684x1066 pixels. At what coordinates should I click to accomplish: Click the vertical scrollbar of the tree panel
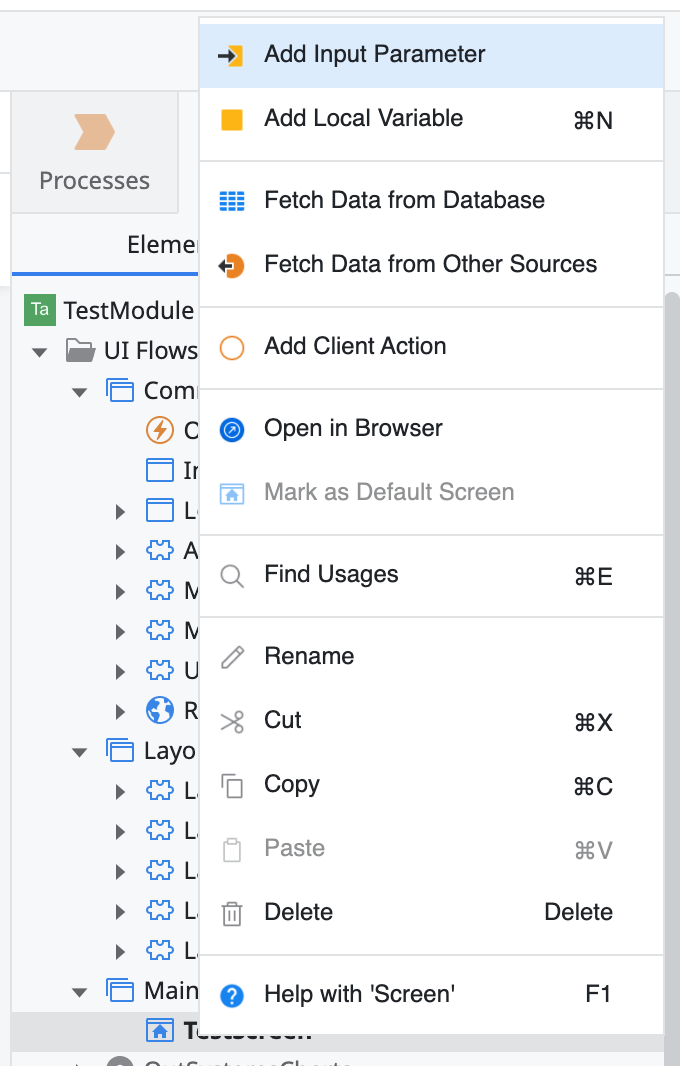coord(673,600)
